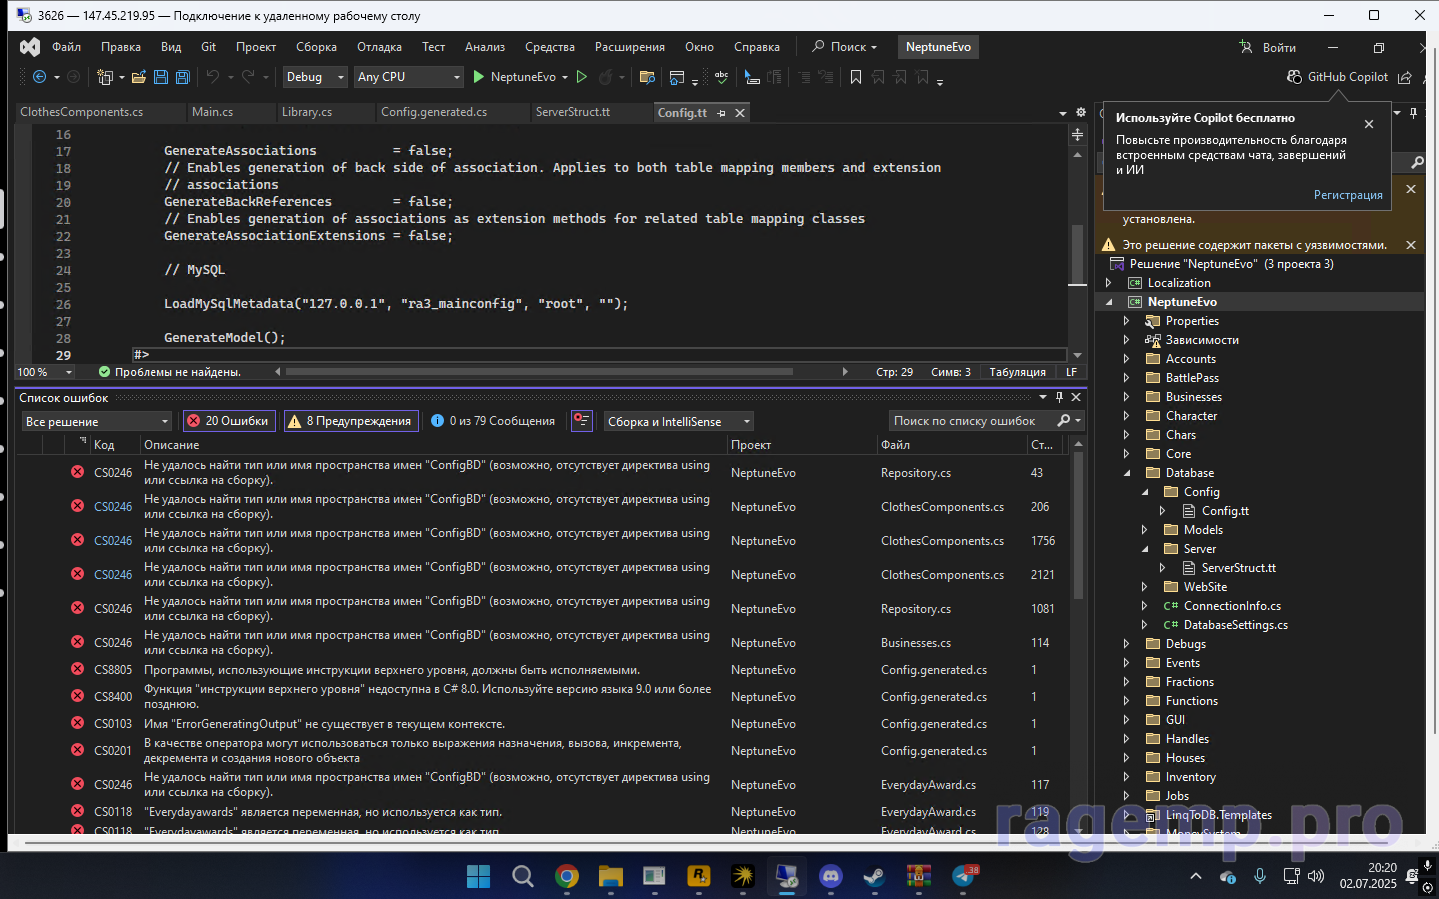This screenshot has height=899, width=1439.
Task: Click the Save All toolbar icon
Action: (183, 77)
